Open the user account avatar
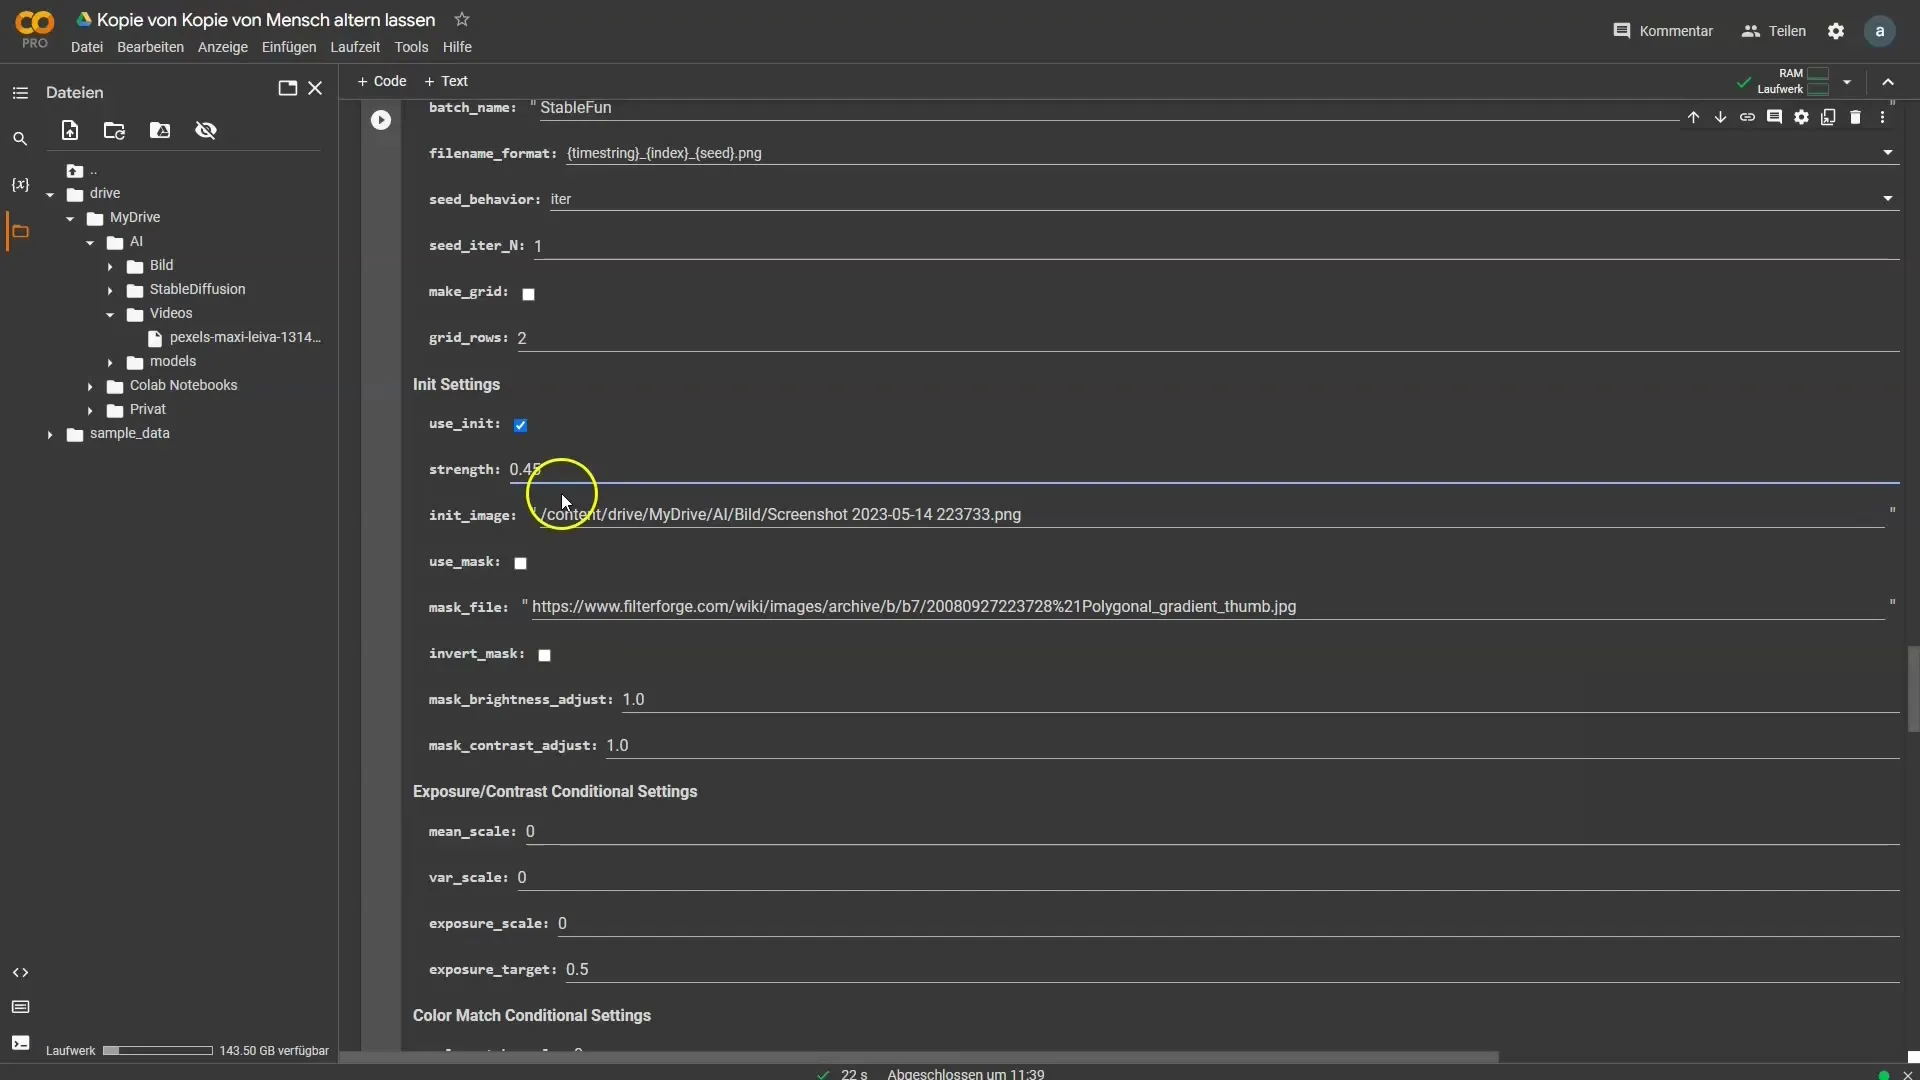The image size is (1920, 1080). click(x=1880, y=31)
